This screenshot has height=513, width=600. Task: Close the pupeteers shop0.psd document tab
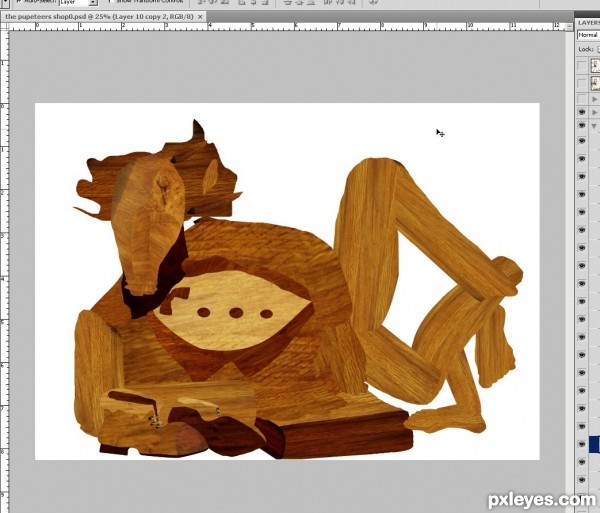point(200,17)
